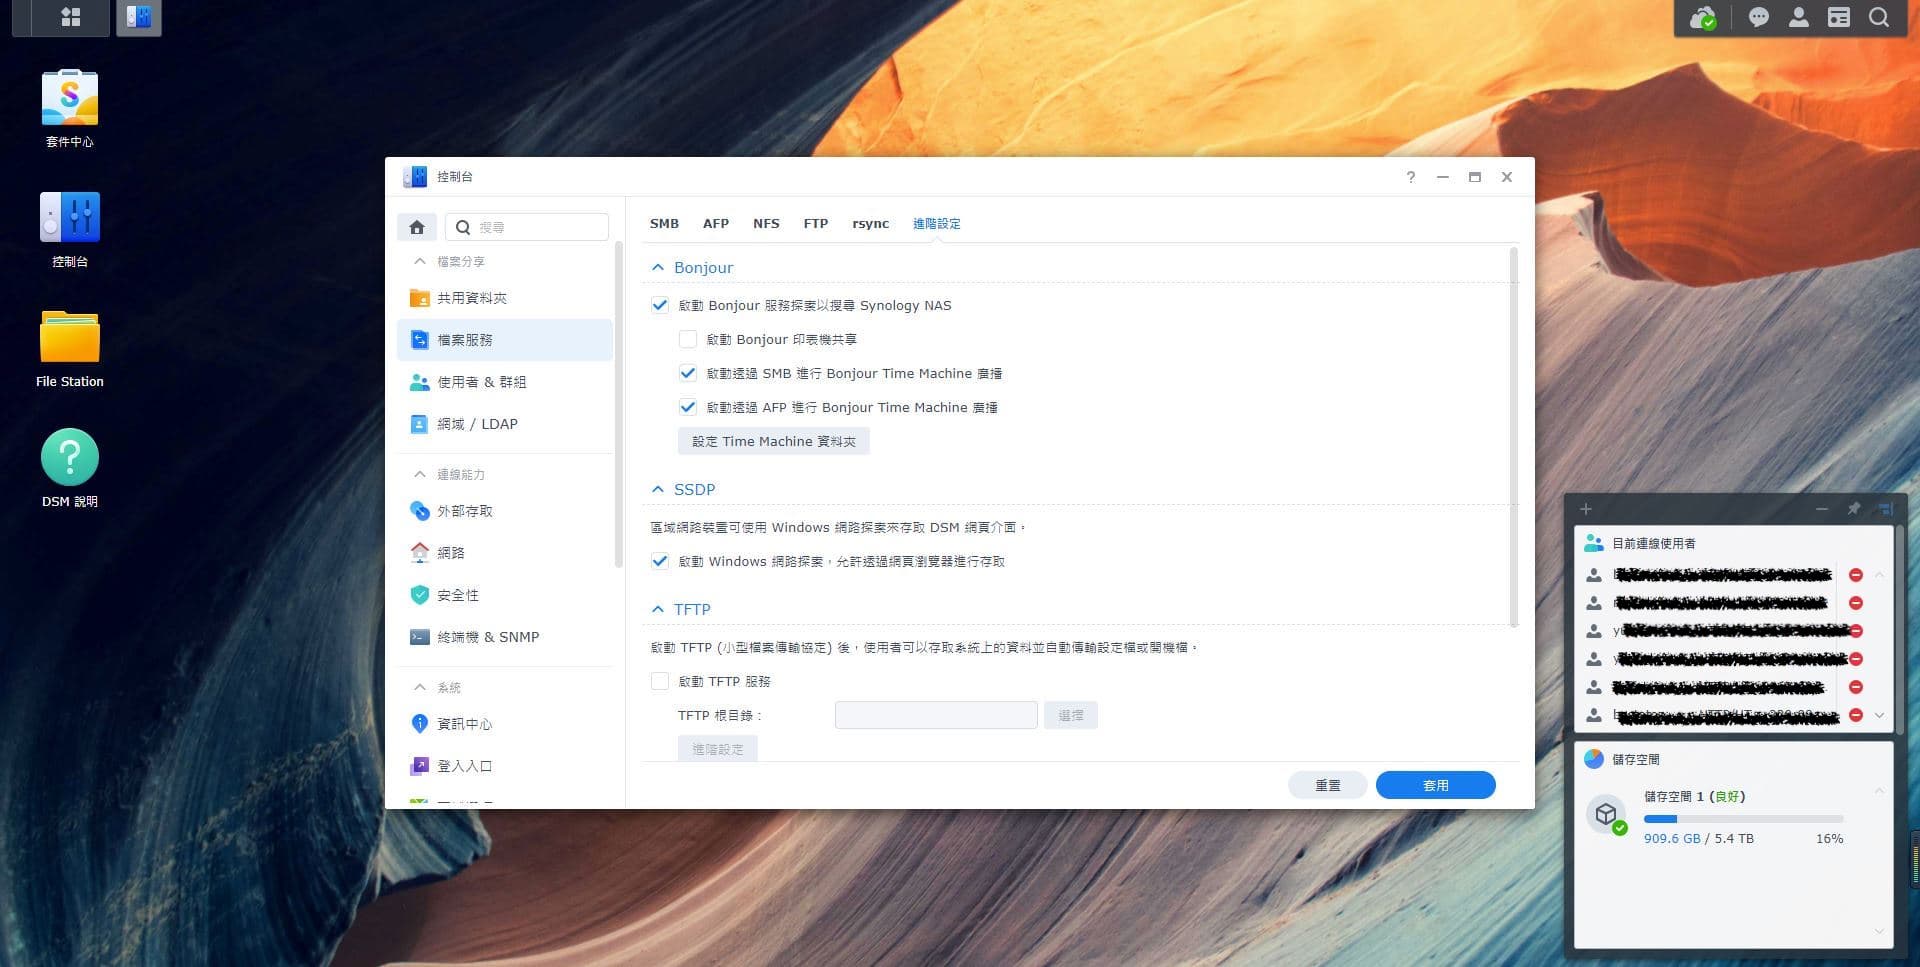Open the notifications chat bubble icon
Screen dimensions: 1920x967
pyautogui.click(x=1759, y=17)
